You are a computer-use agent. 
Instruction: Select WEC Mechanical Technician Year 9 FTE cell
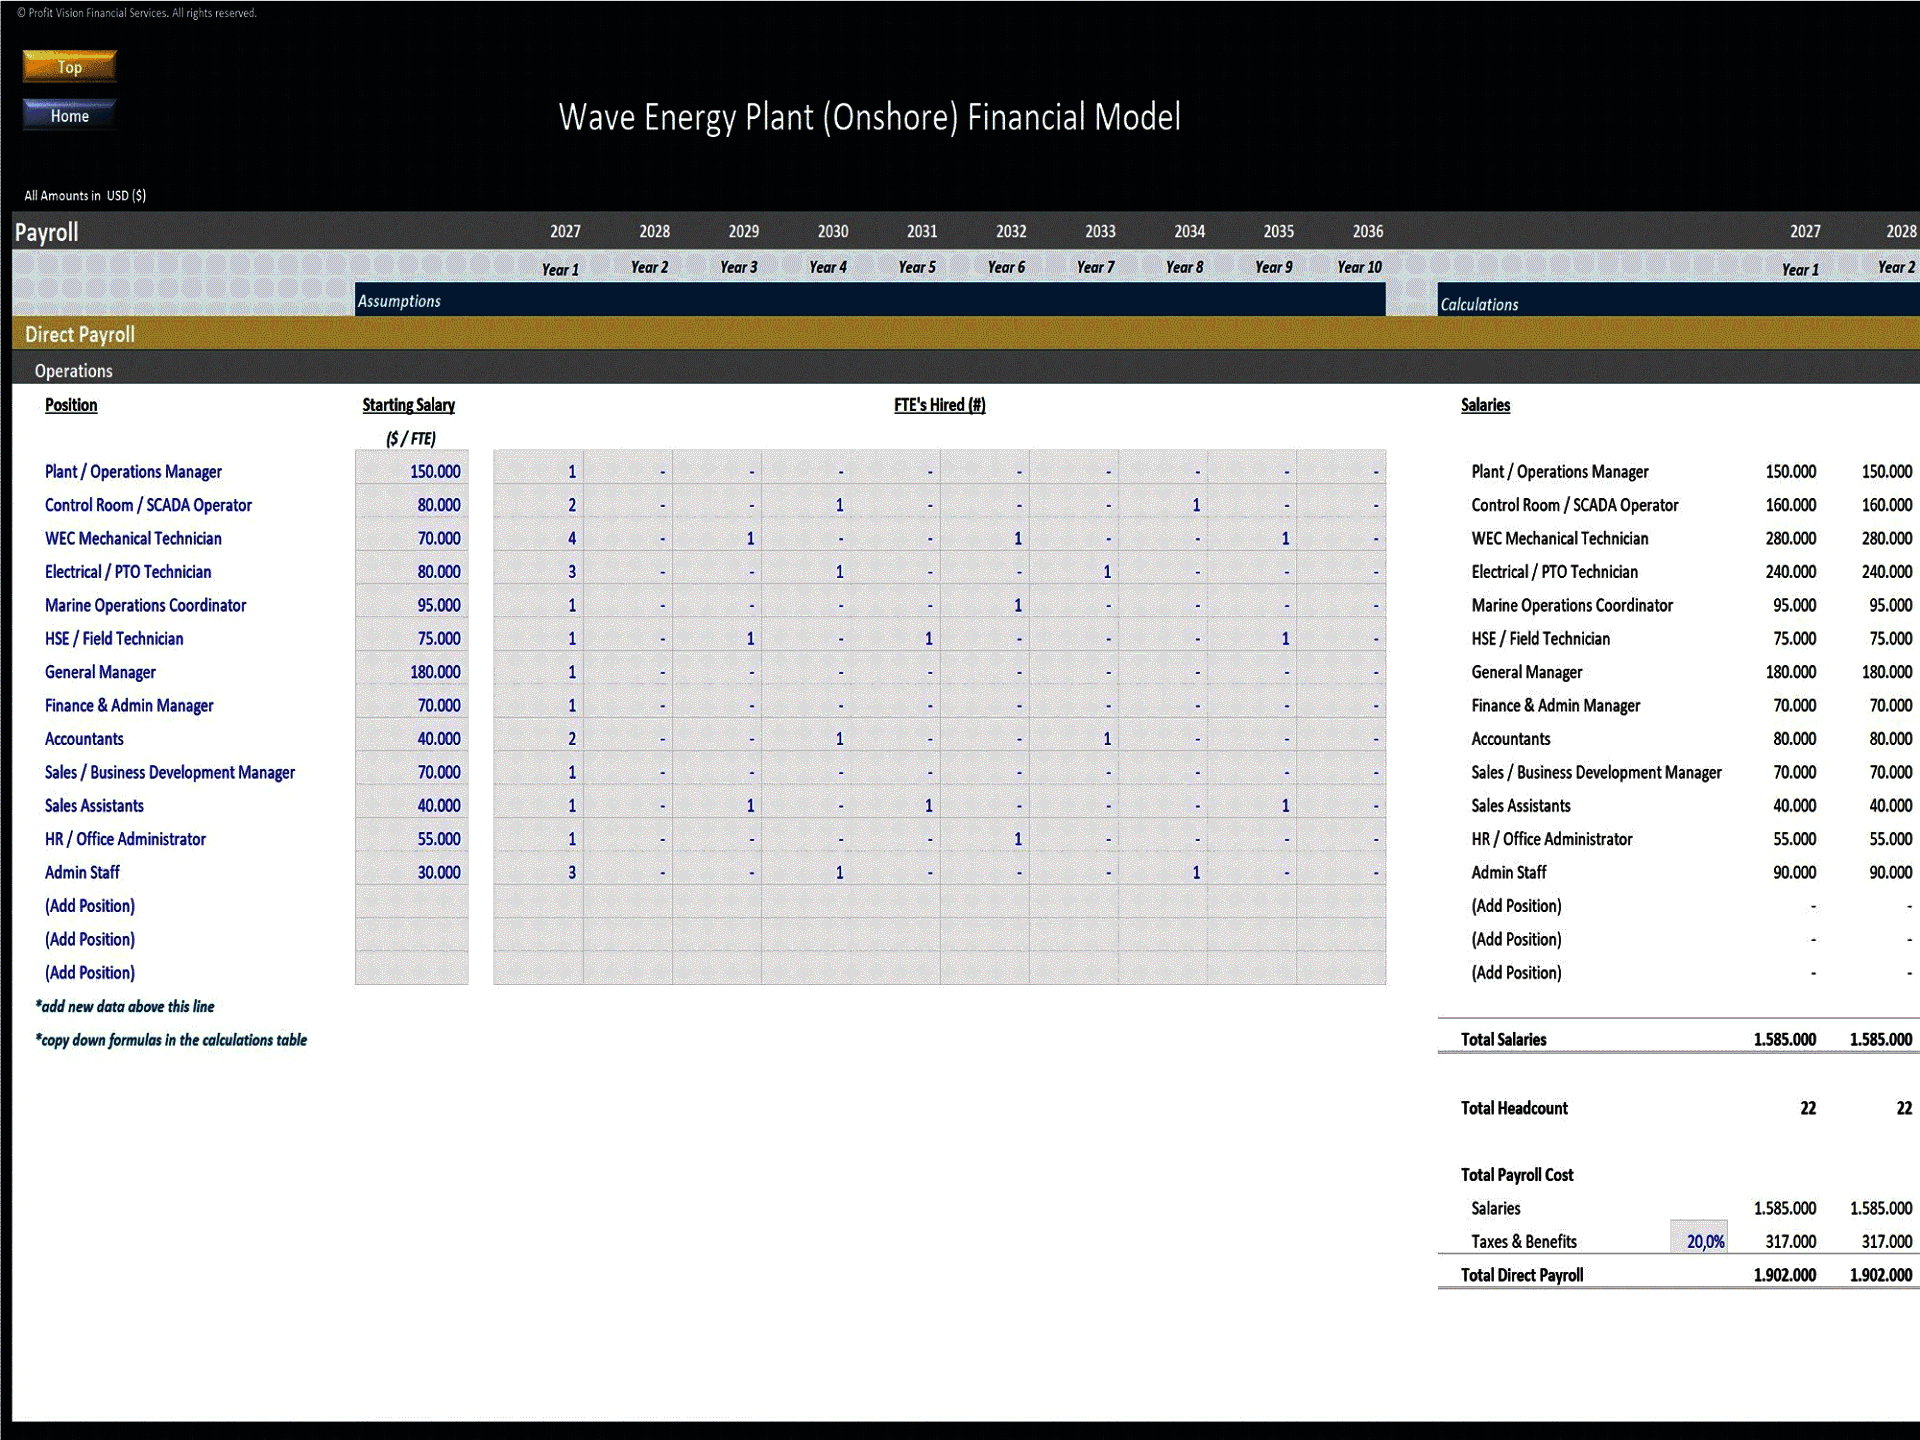[1252, 538]
